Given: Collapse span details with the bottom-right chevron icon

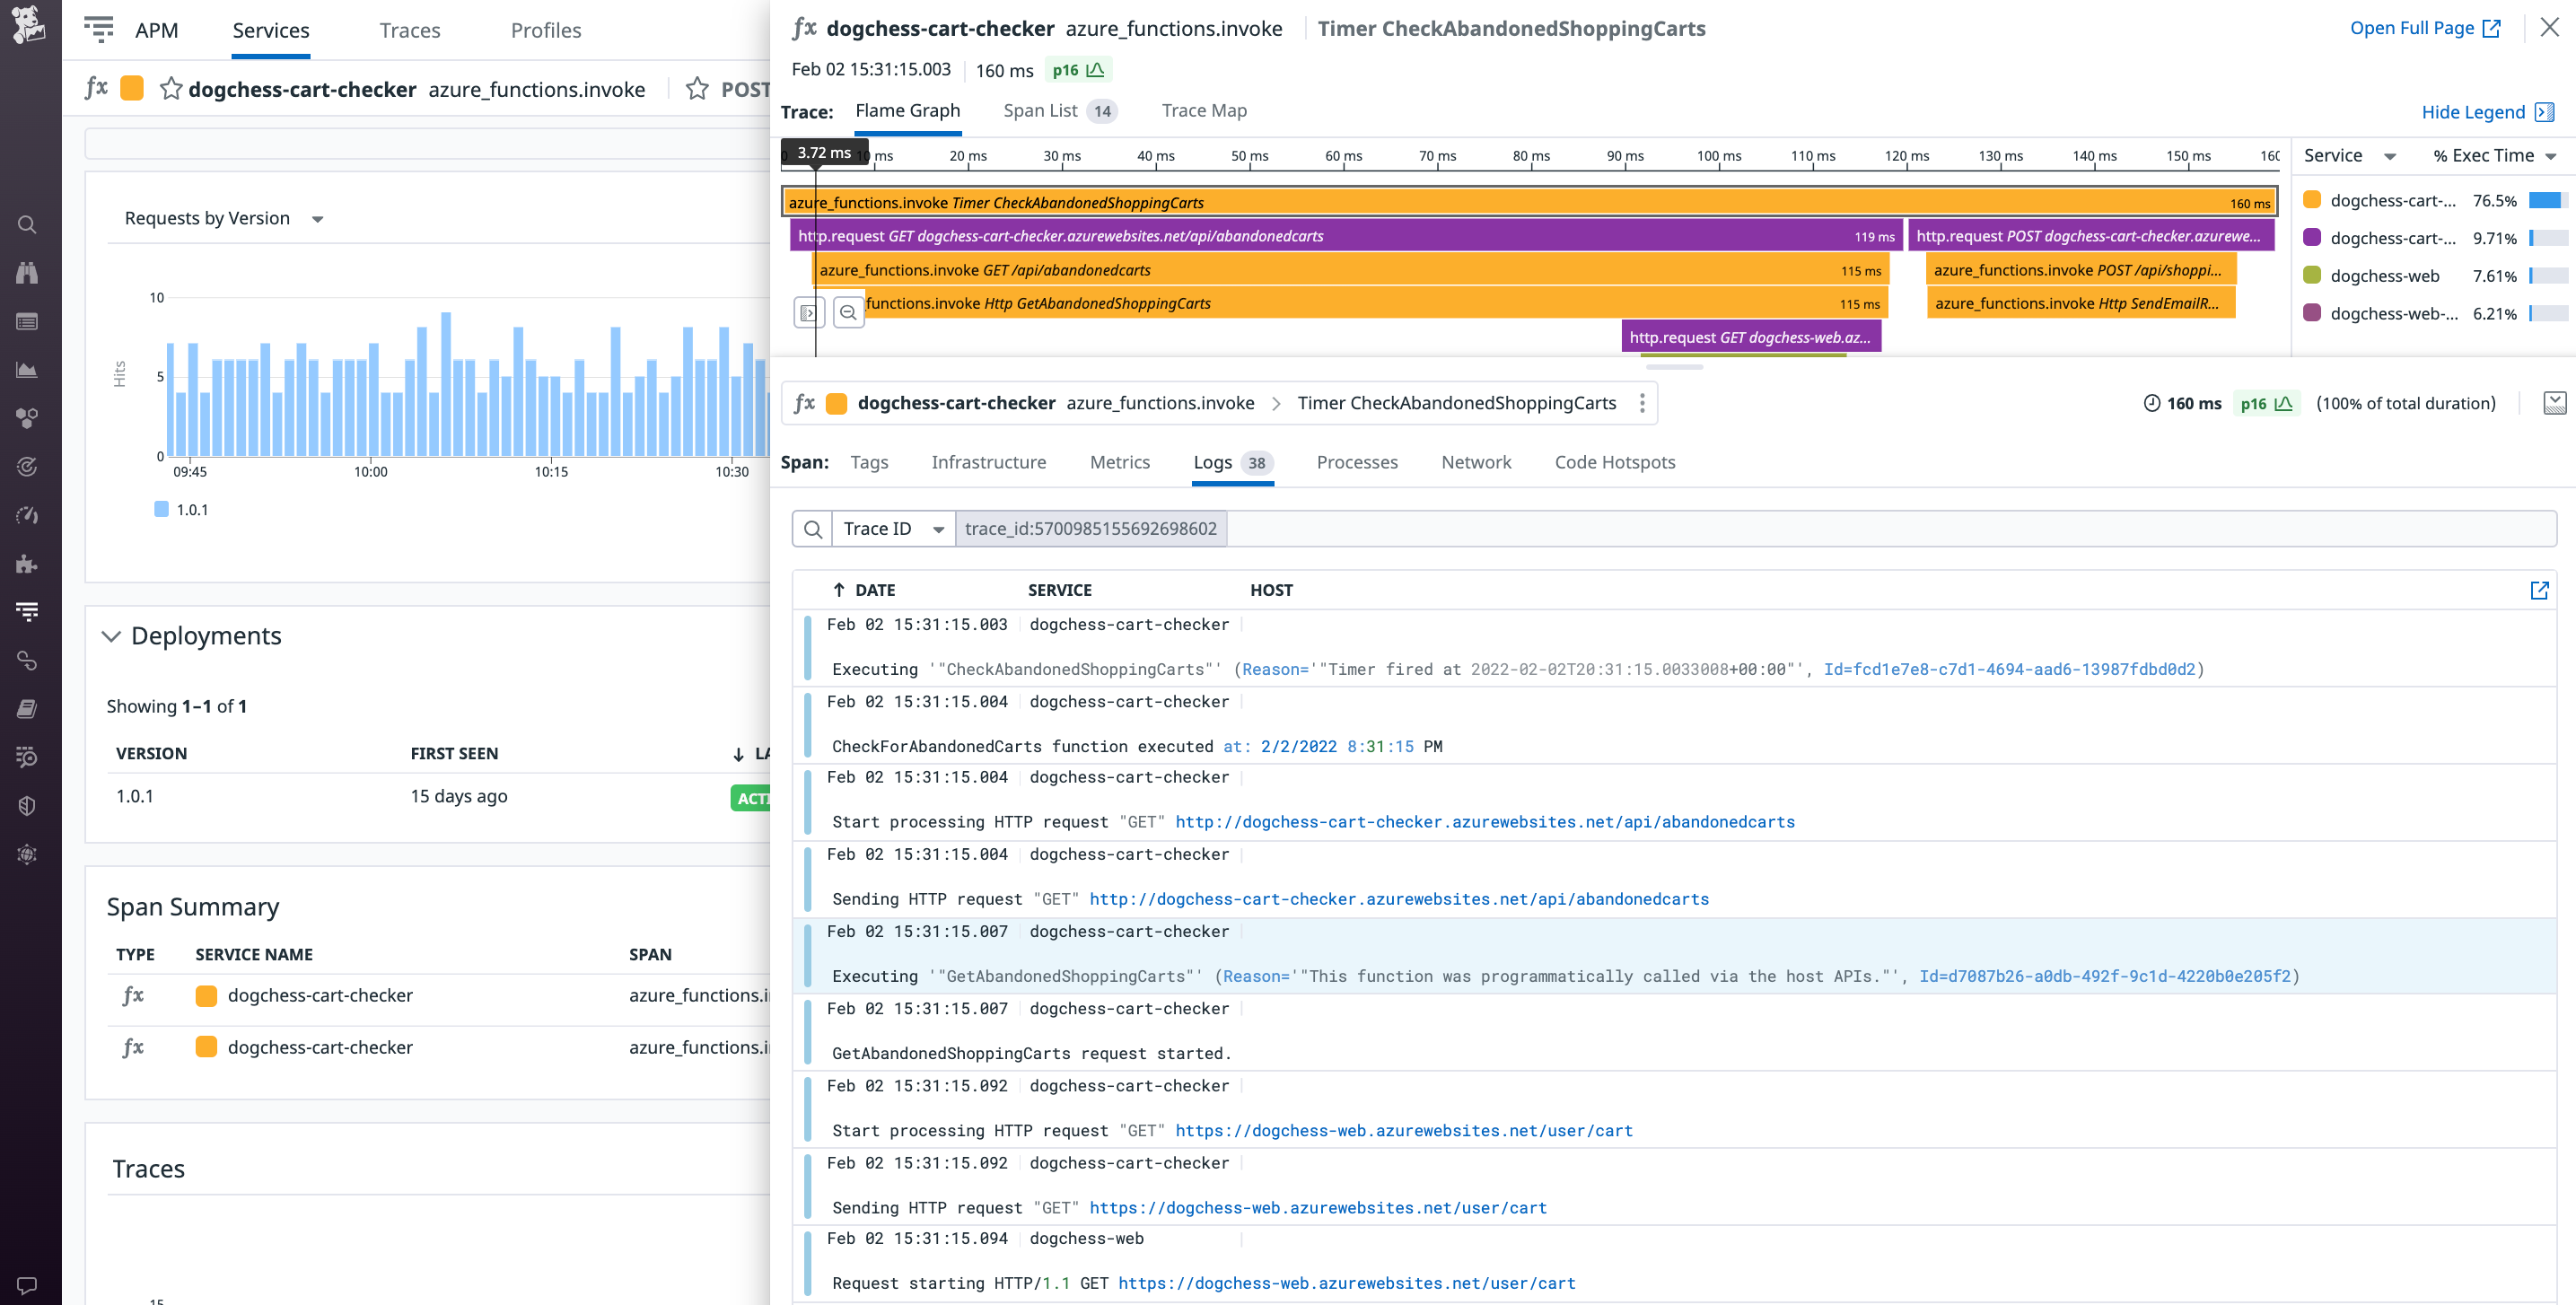Looking at the screenshot, I should pos(2556,403).
